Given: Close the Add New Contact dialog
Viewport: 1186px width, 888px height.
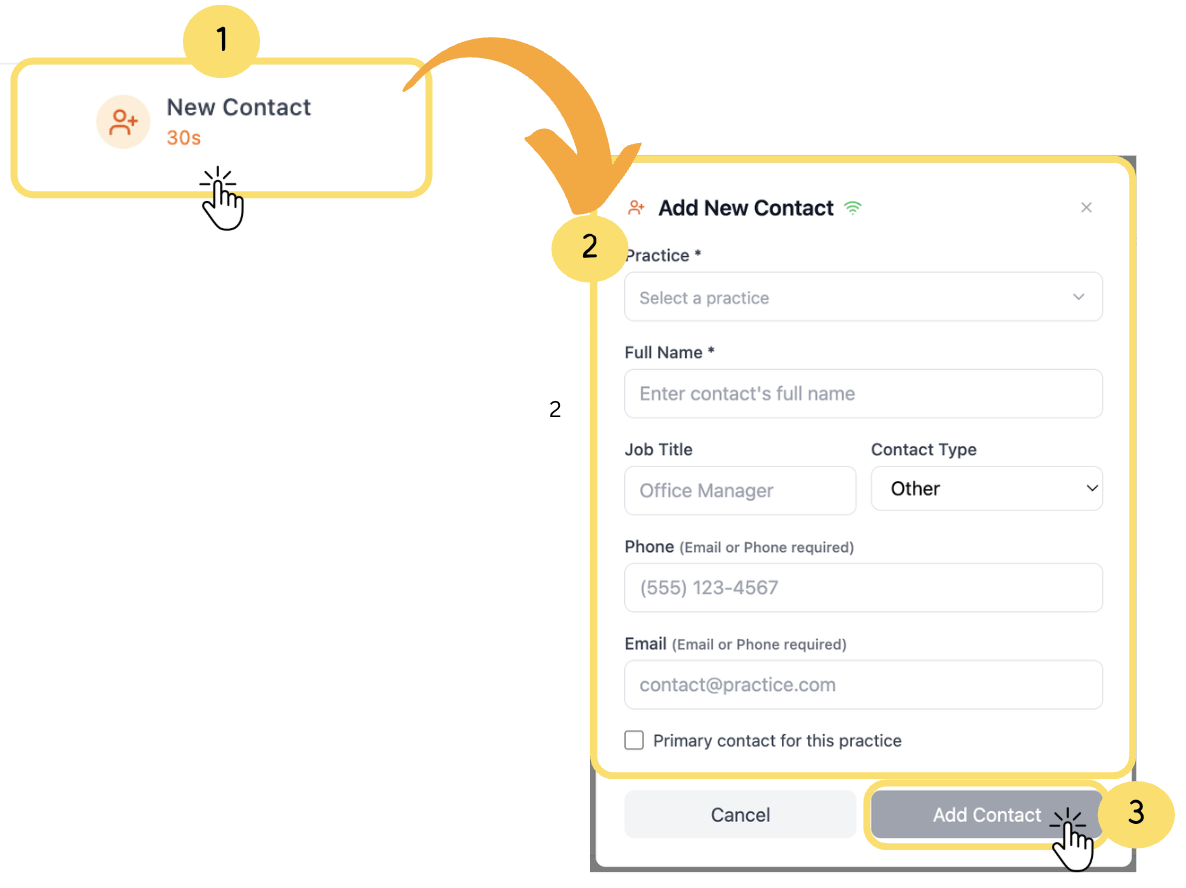Looking at the screenshot, I should [1086, 208].
